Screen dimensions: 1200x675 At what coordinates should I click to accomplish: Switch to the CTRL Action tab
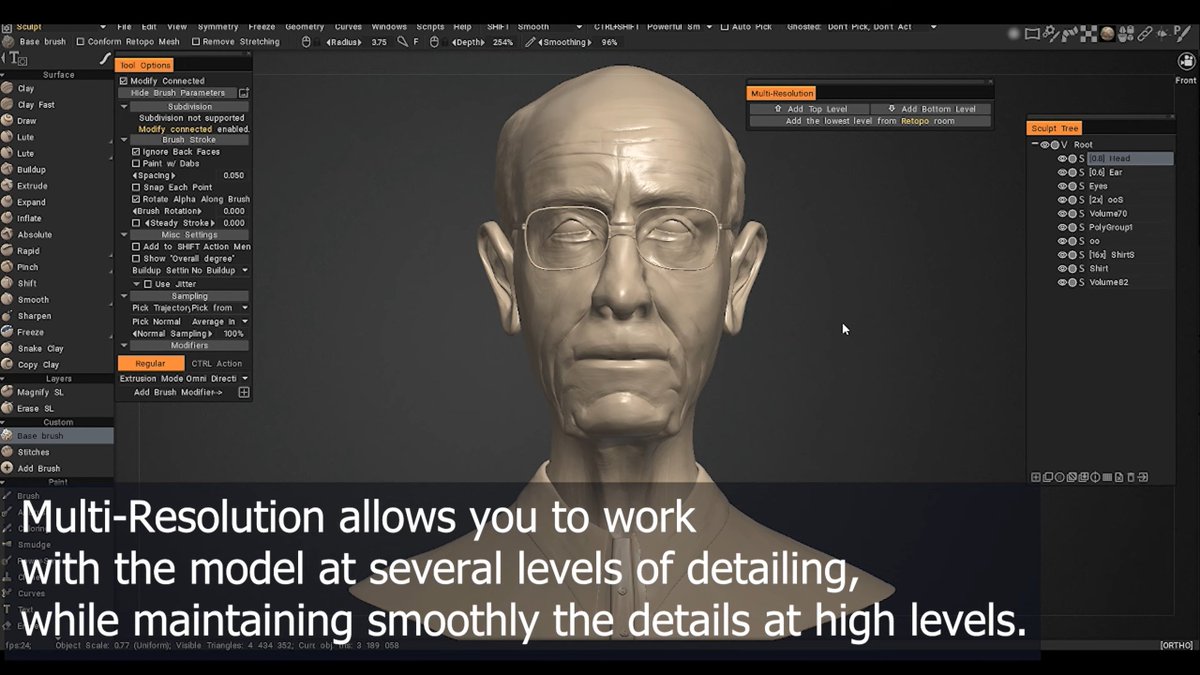coord(216,363)
